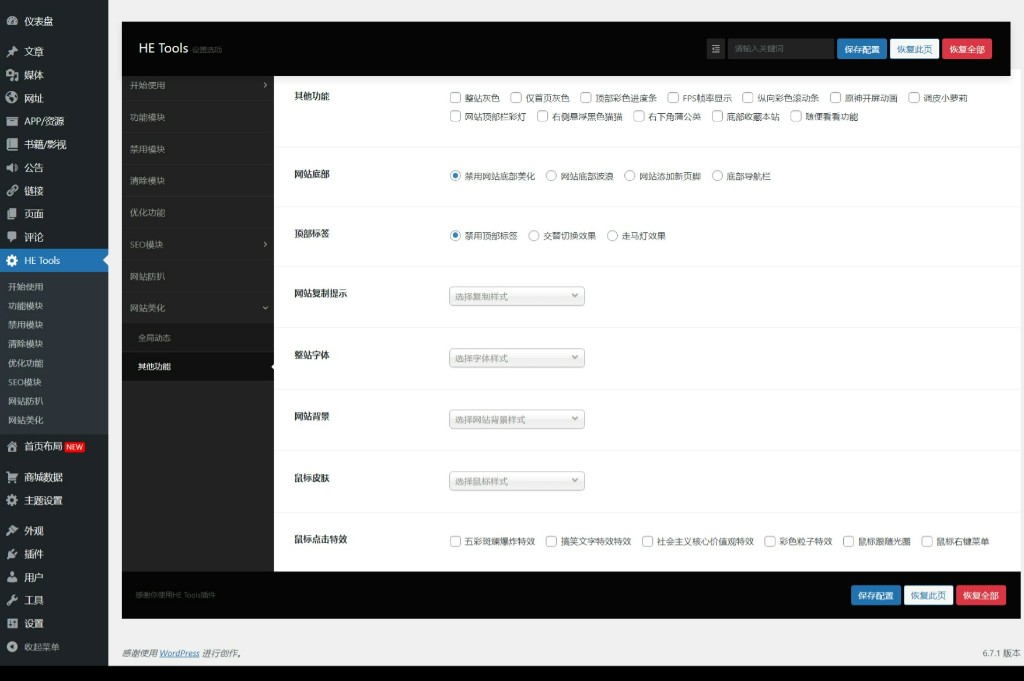Screen dimensions: 1024x681
Task: Click the 设置 settings icon
Action: pos(12,624)
